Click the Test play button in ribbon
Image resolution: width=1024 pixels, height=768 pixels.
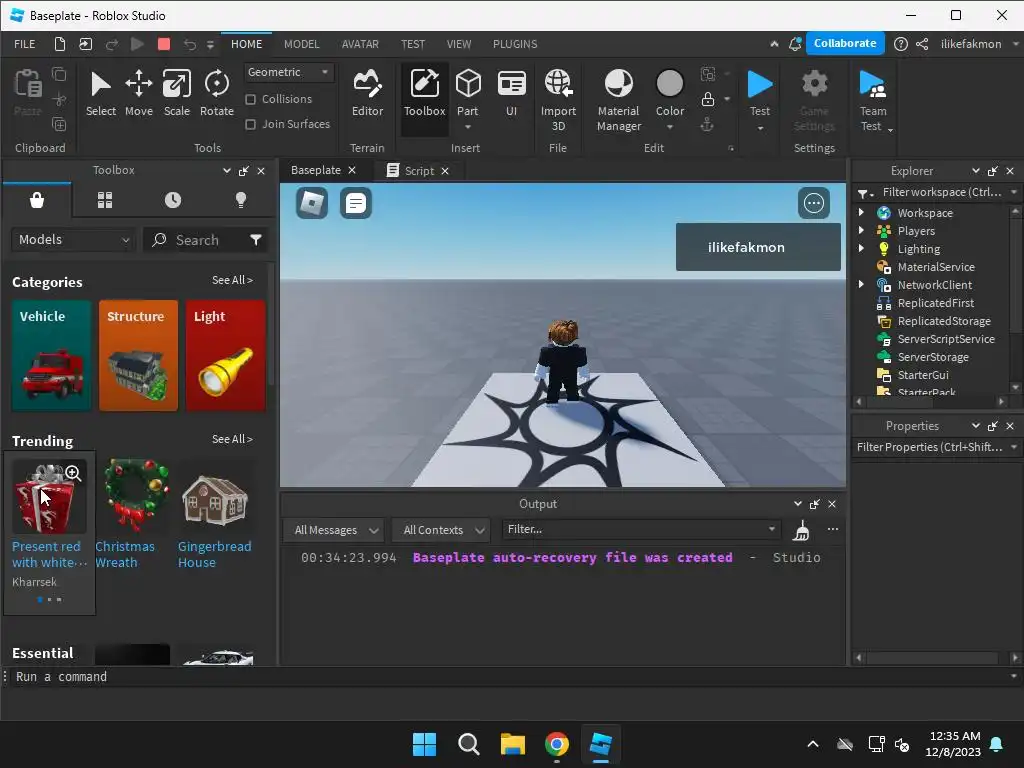point(760,85)
